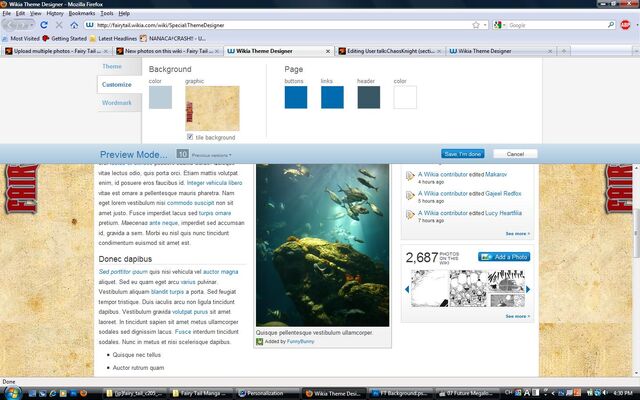
Task: Open the Gajeel Redfox link
Action: pos(503,193)
